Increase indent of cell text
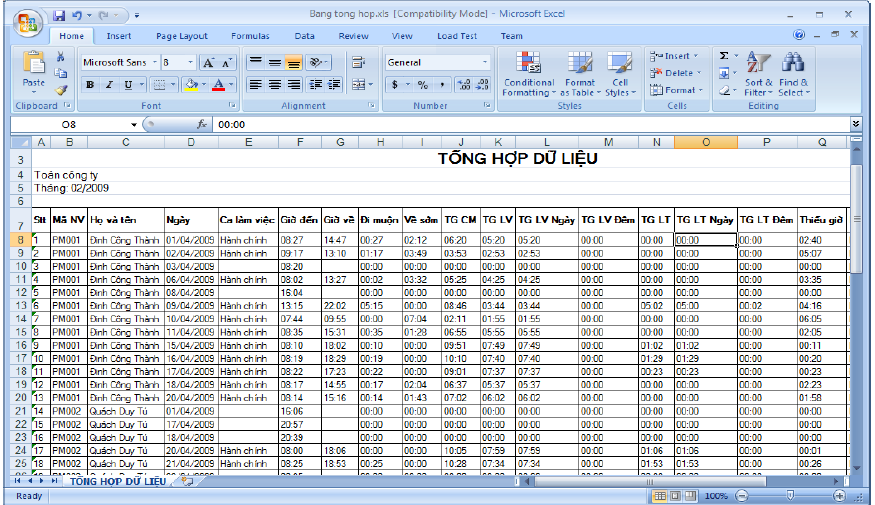Image resolution: width=875 pixels, height=505 pixels. (x=334, y=85)
